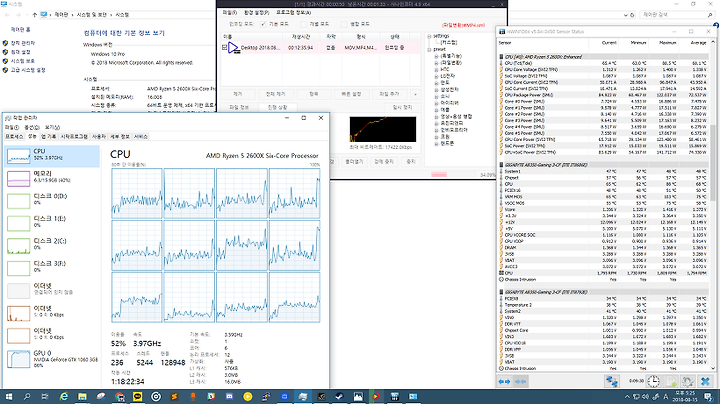Switch to the 프로세스 tab in Task Manager
720x404 pixels.
pyautogui.click(x=14, y=137)
